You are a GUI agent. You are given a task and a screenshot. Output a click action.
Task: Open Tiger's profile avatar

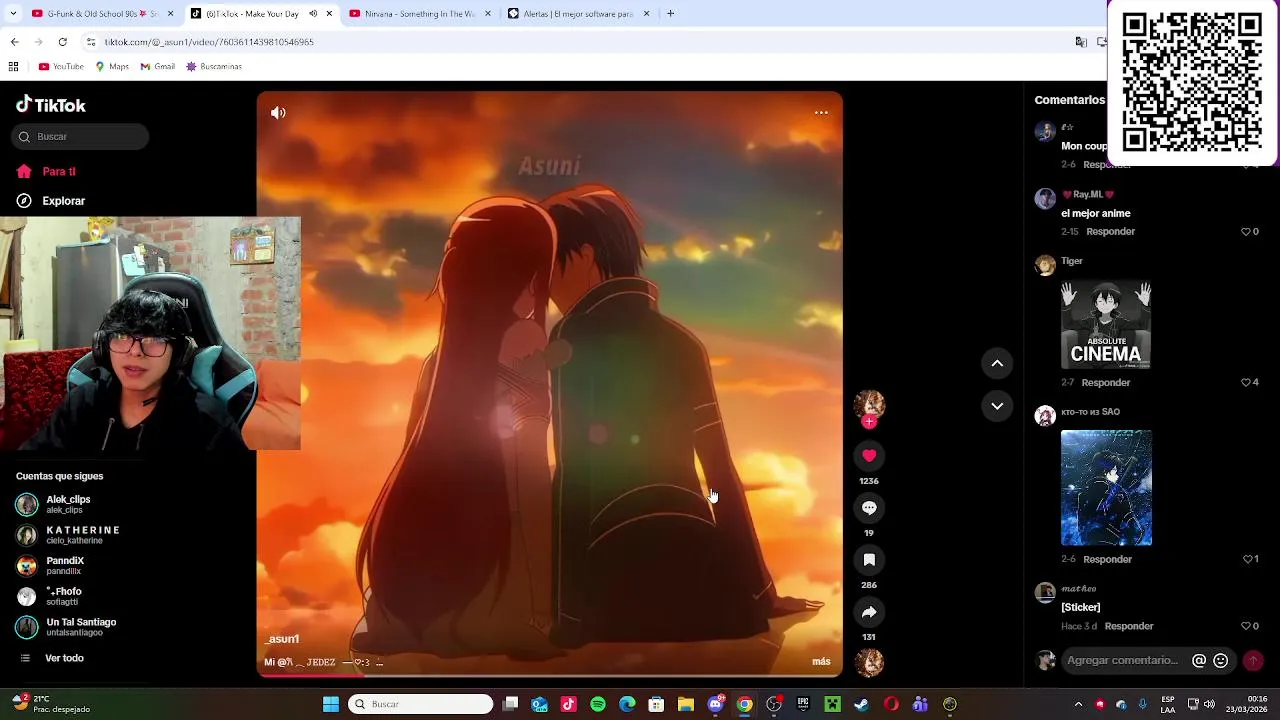(x=1045, y=265)
